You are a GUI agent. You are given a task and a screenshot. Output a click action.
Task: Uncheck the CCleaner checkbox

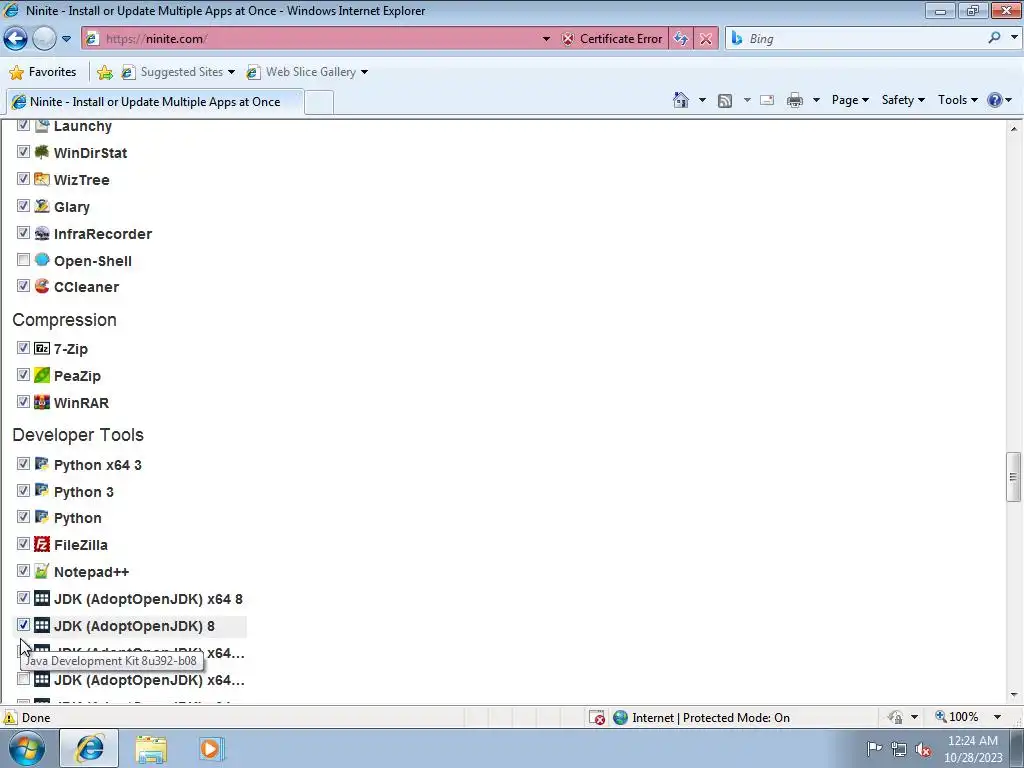(24, 285)
